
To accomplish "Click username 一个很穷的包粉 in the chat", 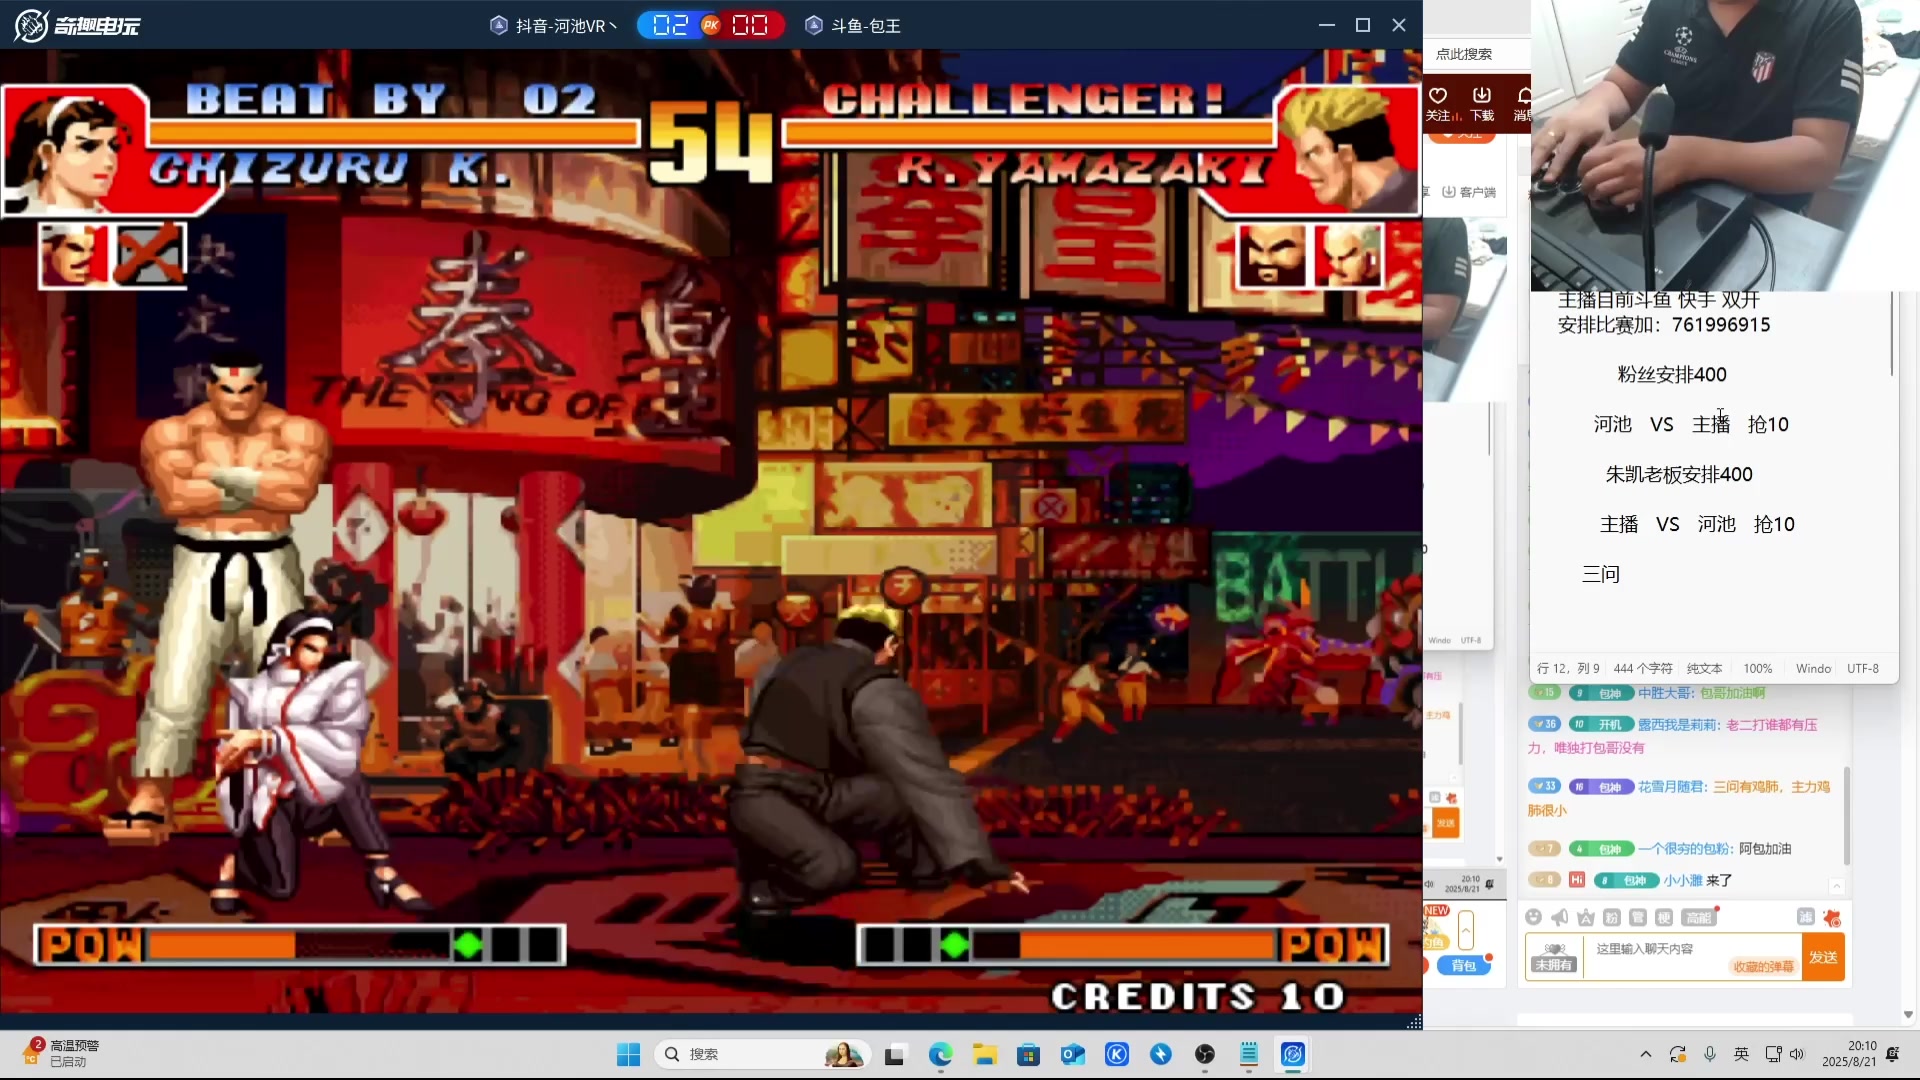I will (x=1686, y=848).
